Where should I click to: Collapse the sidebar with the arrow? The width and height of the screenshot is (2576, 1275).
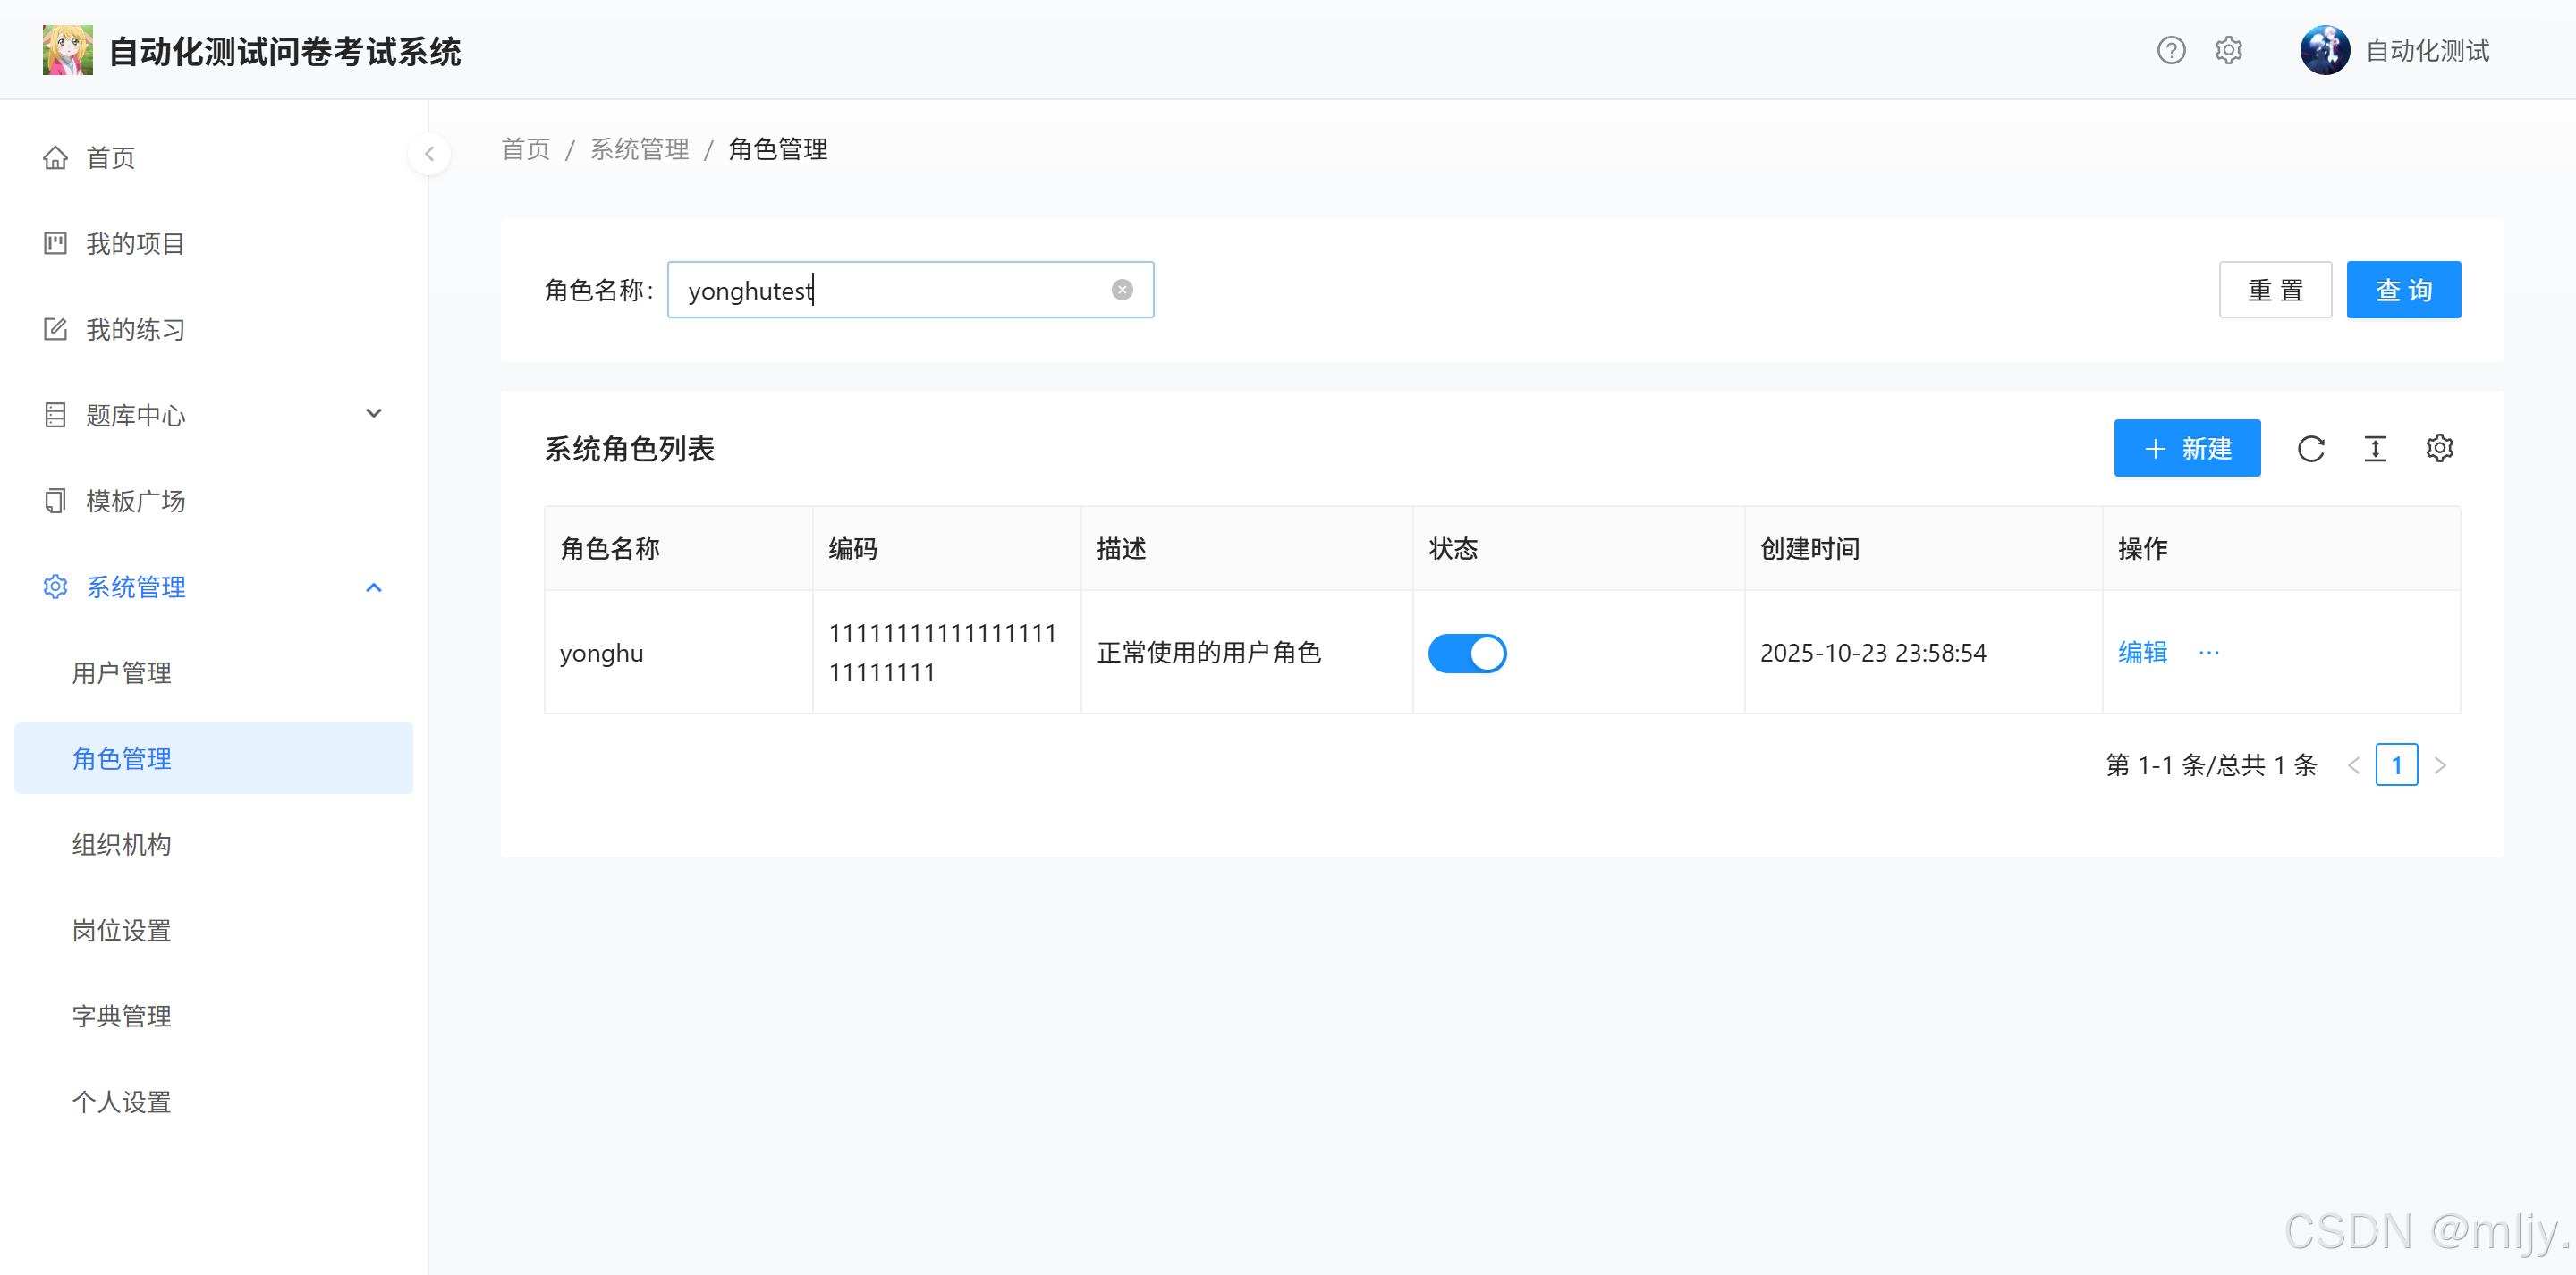[x=429, y=154]
